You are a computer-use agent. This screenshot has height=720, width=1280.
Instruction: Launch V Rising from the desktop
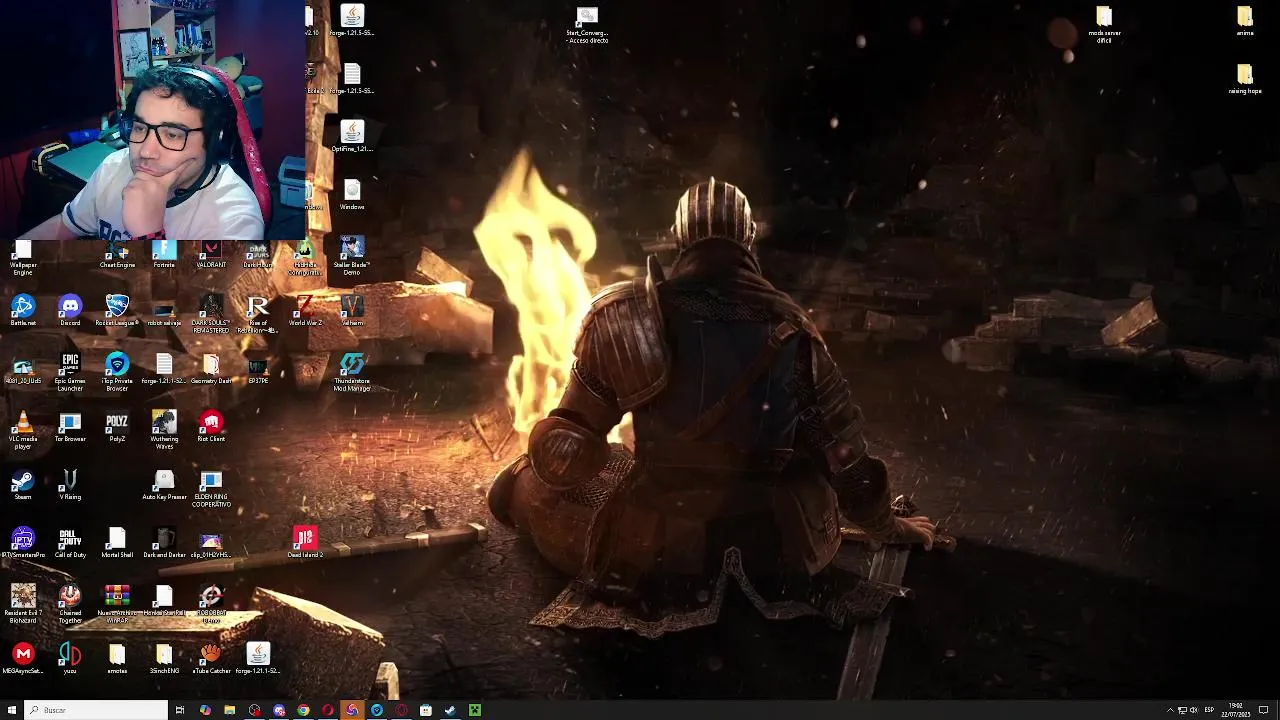70,485
